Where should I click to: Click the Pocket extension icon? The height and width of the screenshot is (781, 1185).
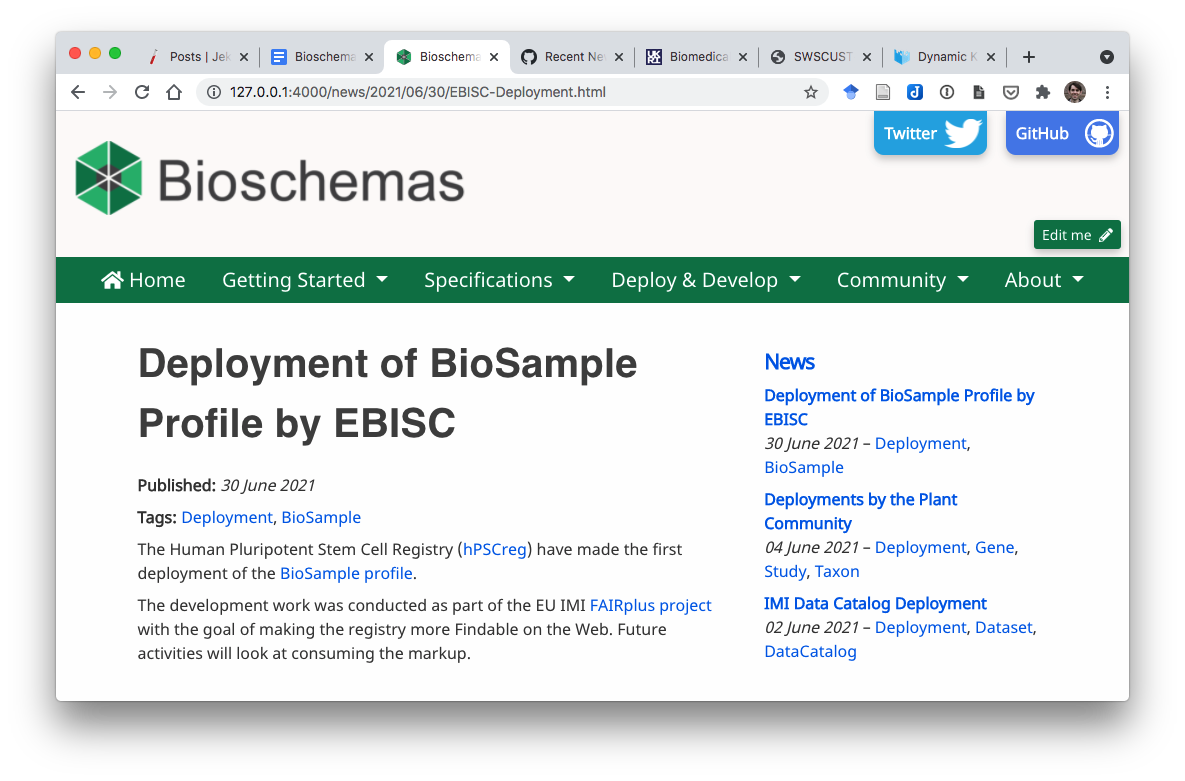[x=1010, y=92]
